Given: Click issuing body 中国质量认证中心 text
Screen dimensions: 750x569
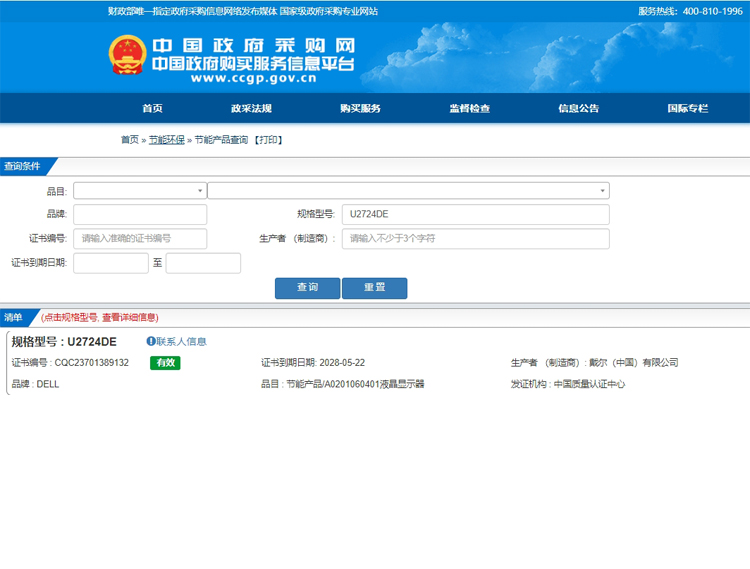Looking at the screenshot, I should (x=589, y=384).
